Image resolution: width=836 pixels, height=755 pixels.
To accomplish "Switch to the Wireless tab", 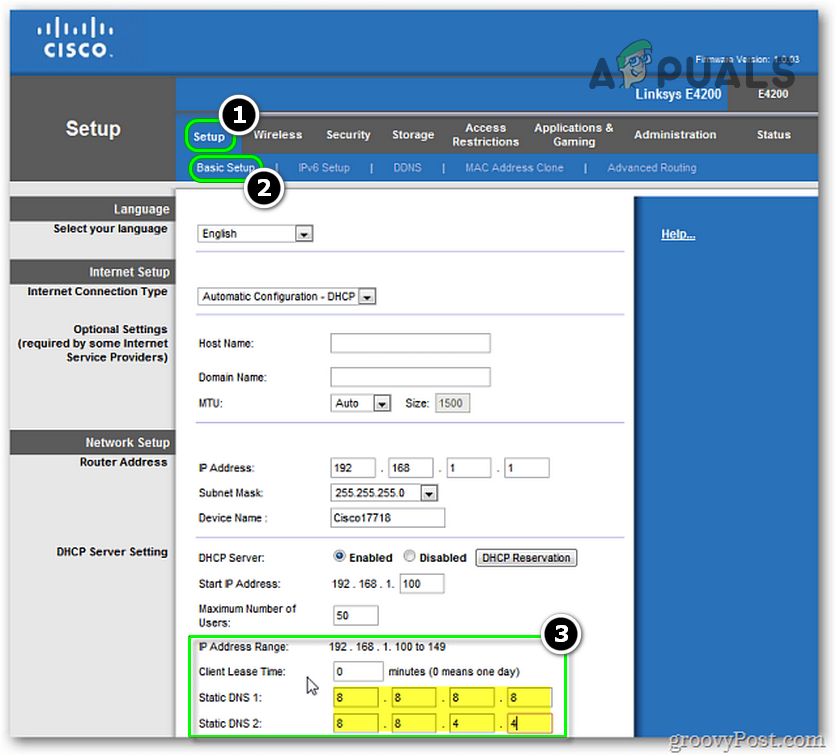I will (278, 135).
